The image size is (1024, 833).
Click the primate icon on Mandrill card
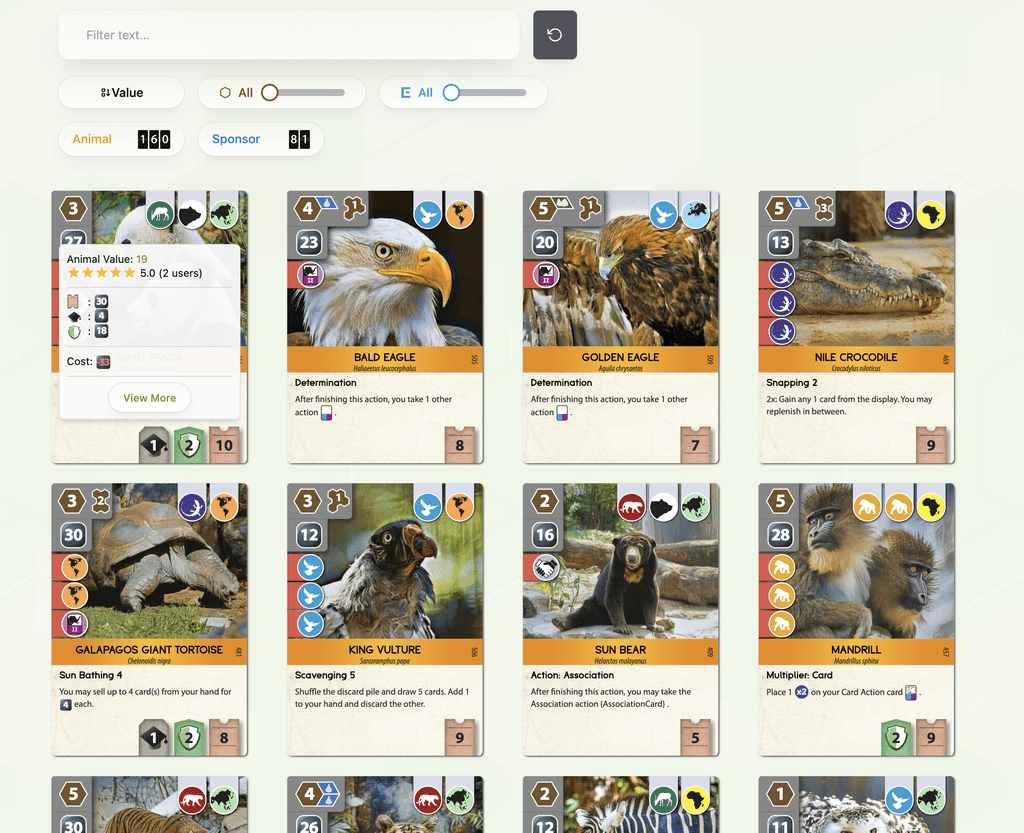tap(869, 506)
